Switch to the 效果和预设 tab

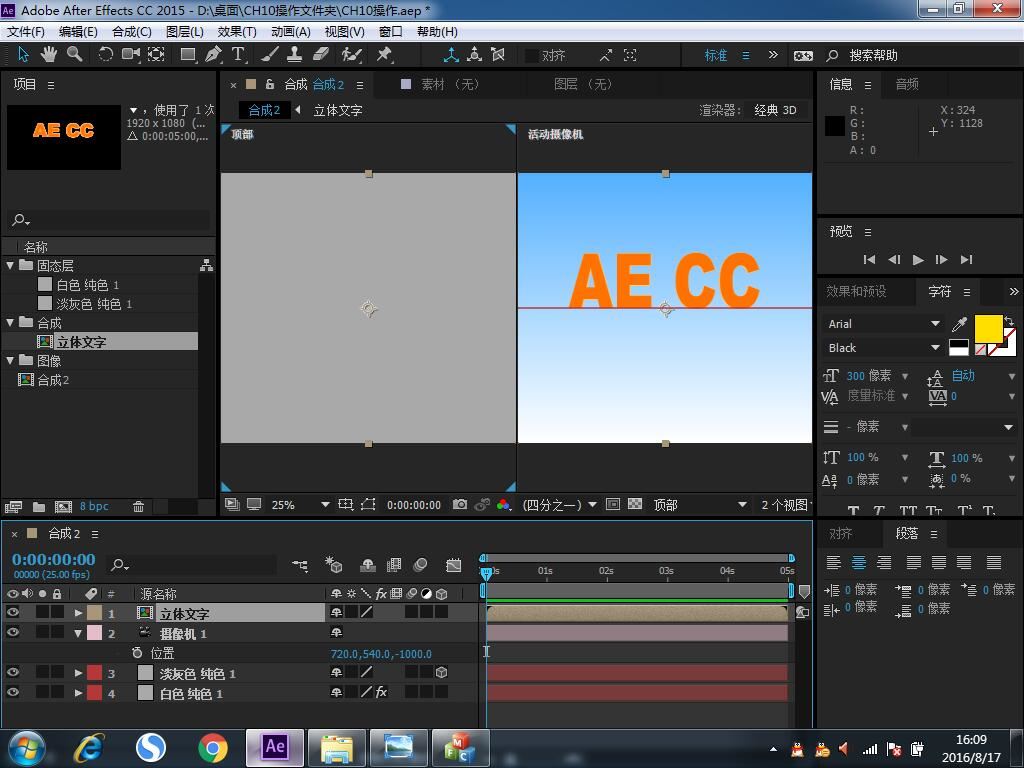(x=856, y=291)
